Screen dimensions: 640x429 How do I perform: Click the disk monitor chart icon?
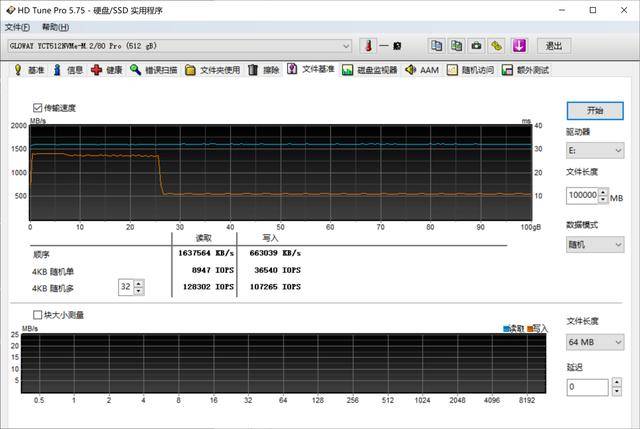point(347,70)
